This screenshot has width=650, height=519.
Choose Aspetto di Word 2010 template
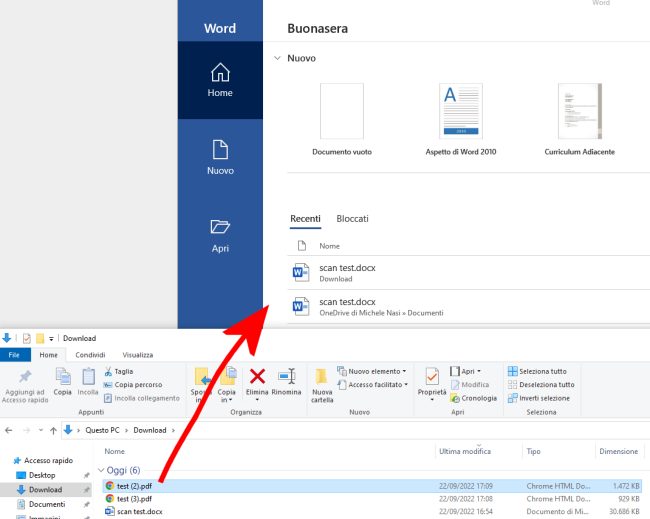461,119
